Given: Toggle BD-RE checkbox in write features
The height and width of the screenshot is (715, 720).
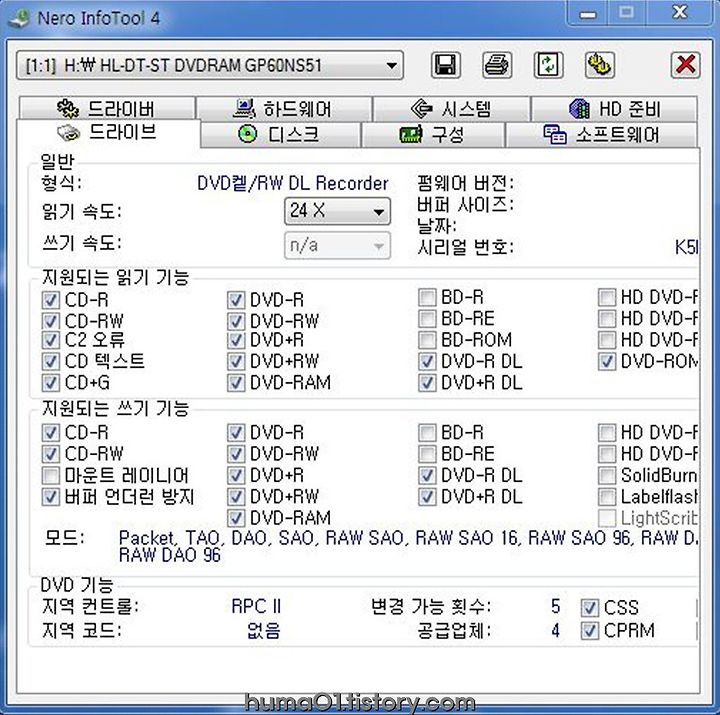Looking at the screenshot, I should coord(427,454).
